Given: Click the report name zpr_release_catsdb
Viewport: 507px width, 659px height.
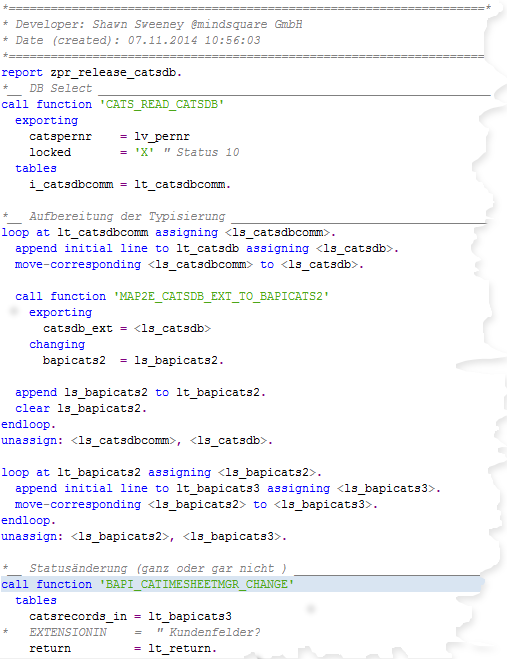Looking at the screenshot, I should pyautogui.click(x=116, y=73).
